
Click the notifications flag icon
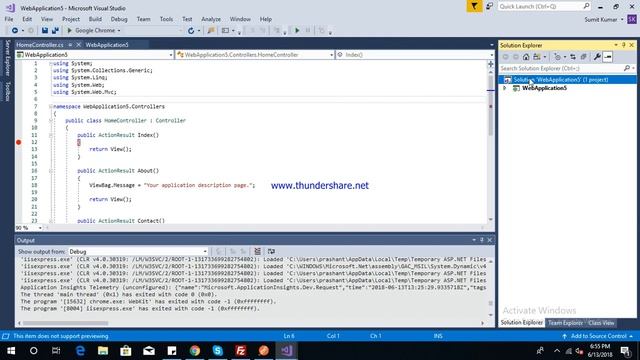coord(474,6)
